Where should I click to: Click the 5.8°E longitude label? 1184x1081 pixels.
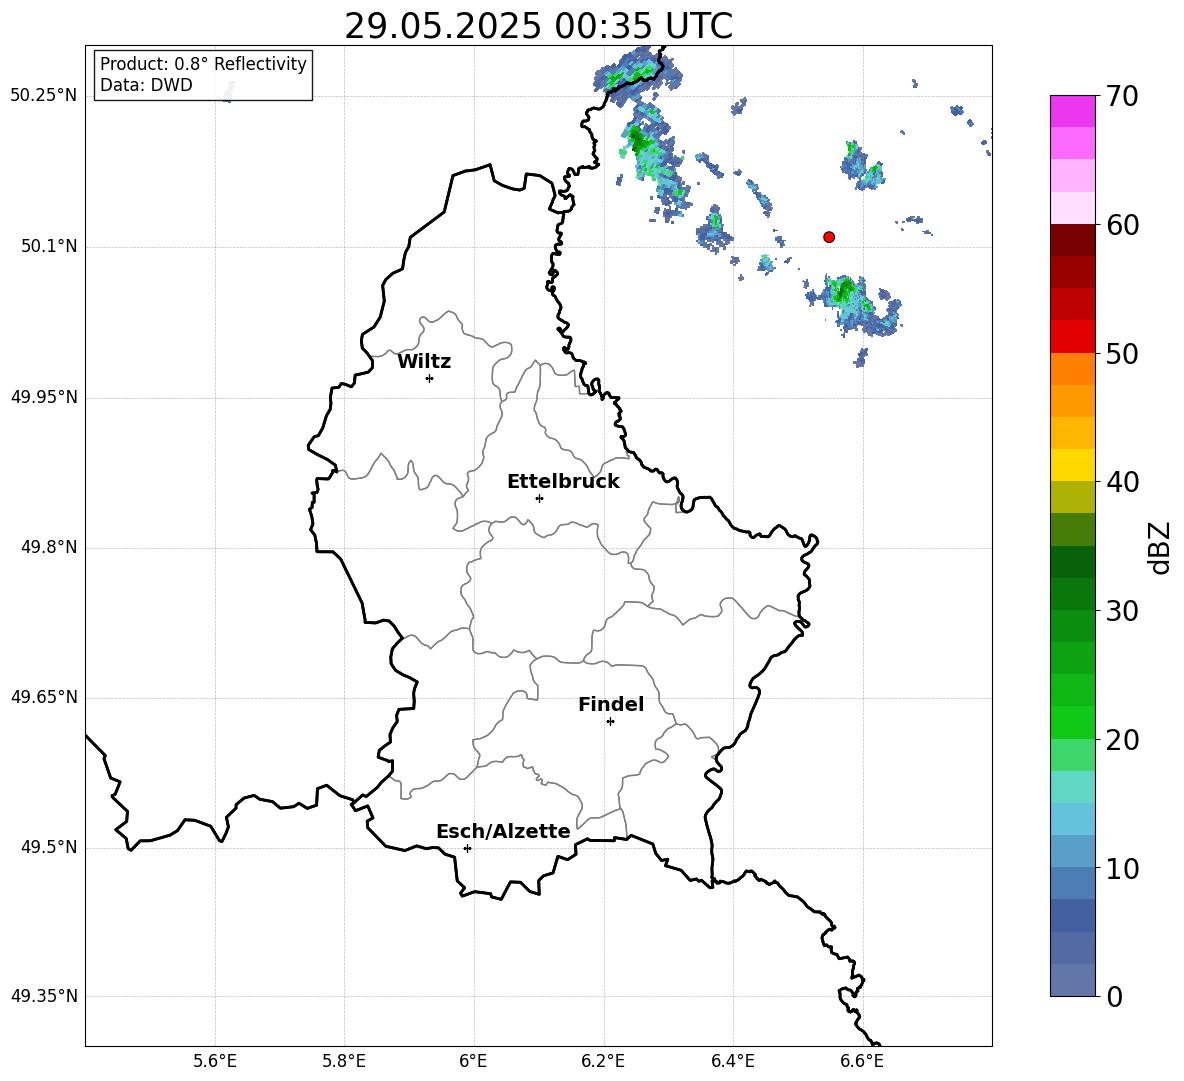[x=344, y=1061]
